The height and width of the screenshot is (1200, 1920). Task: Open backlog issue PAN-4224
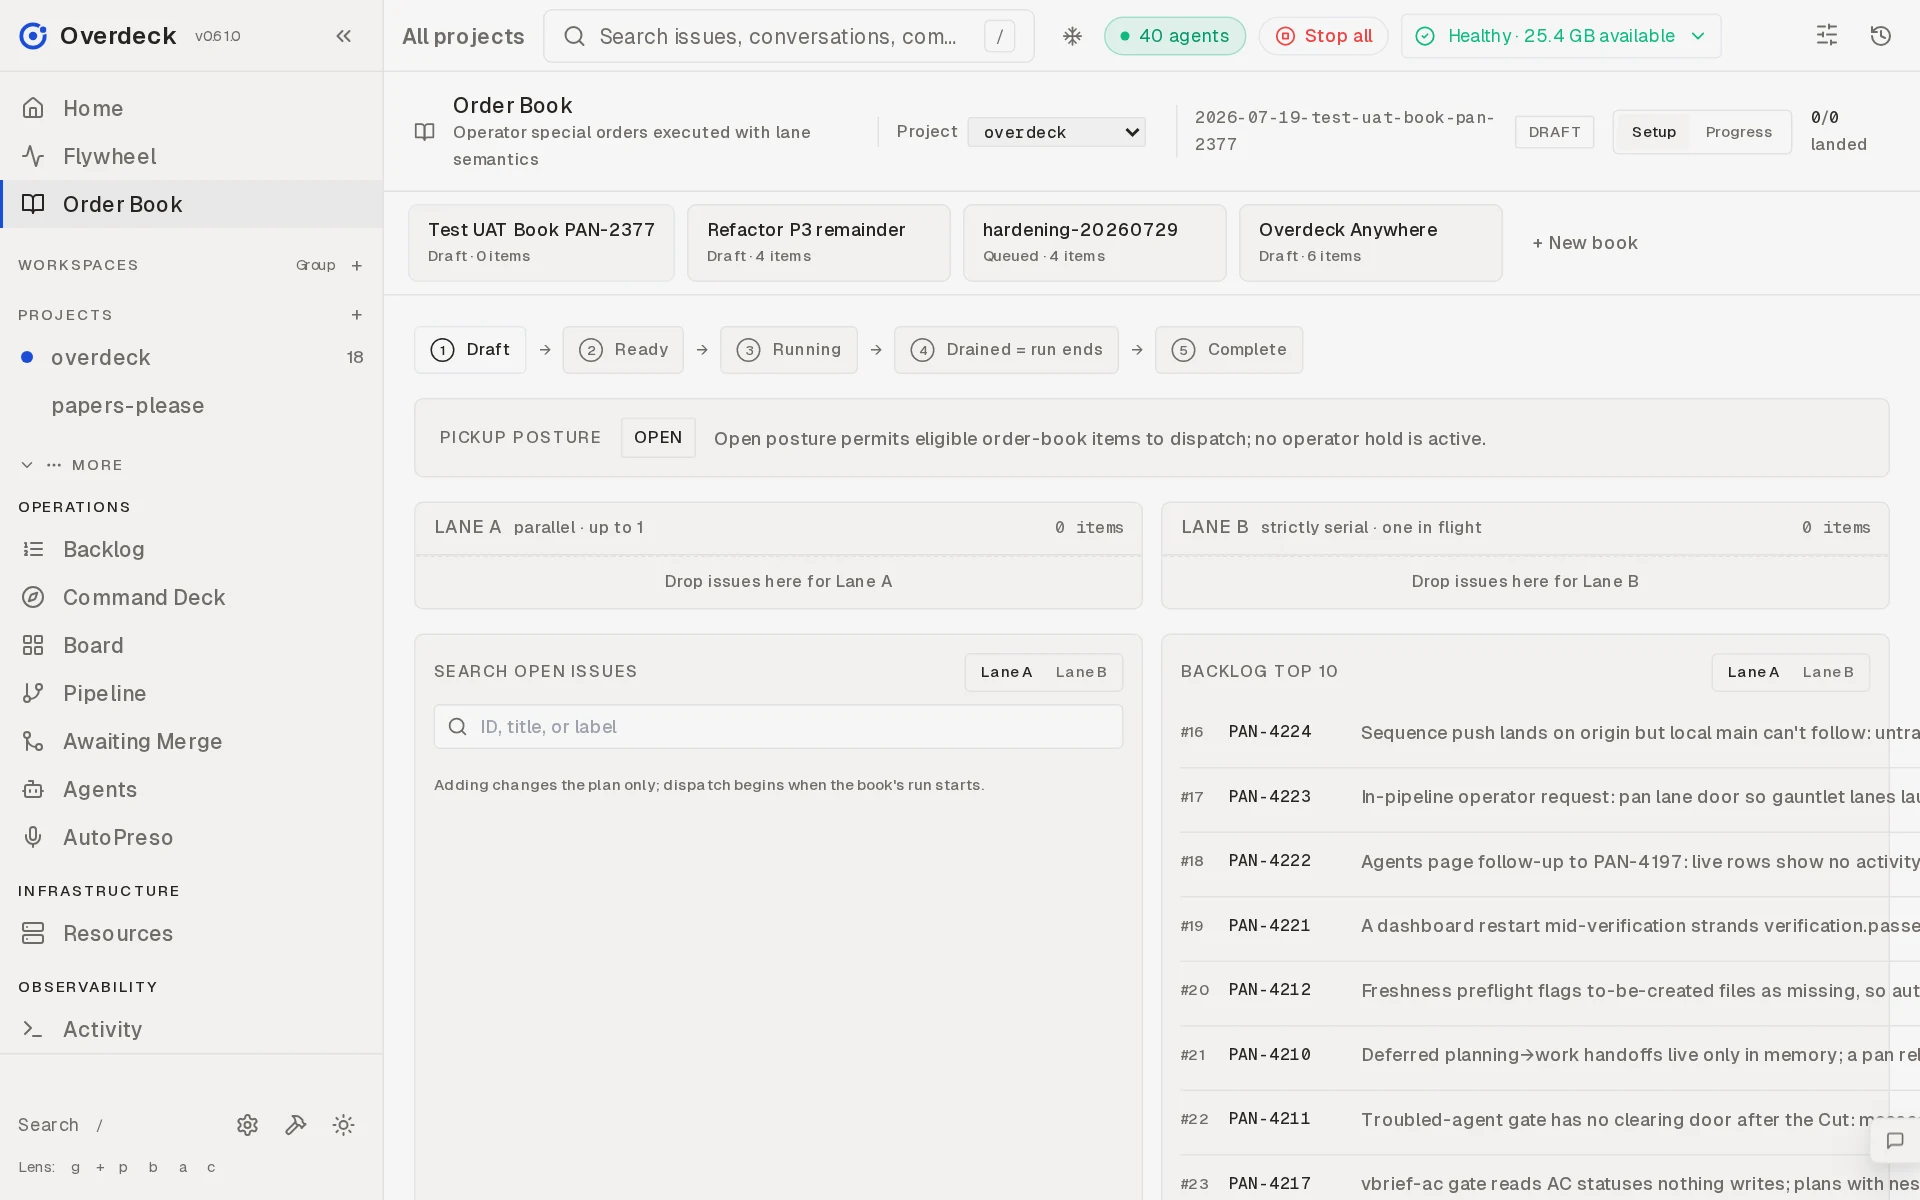point(1549,732)
